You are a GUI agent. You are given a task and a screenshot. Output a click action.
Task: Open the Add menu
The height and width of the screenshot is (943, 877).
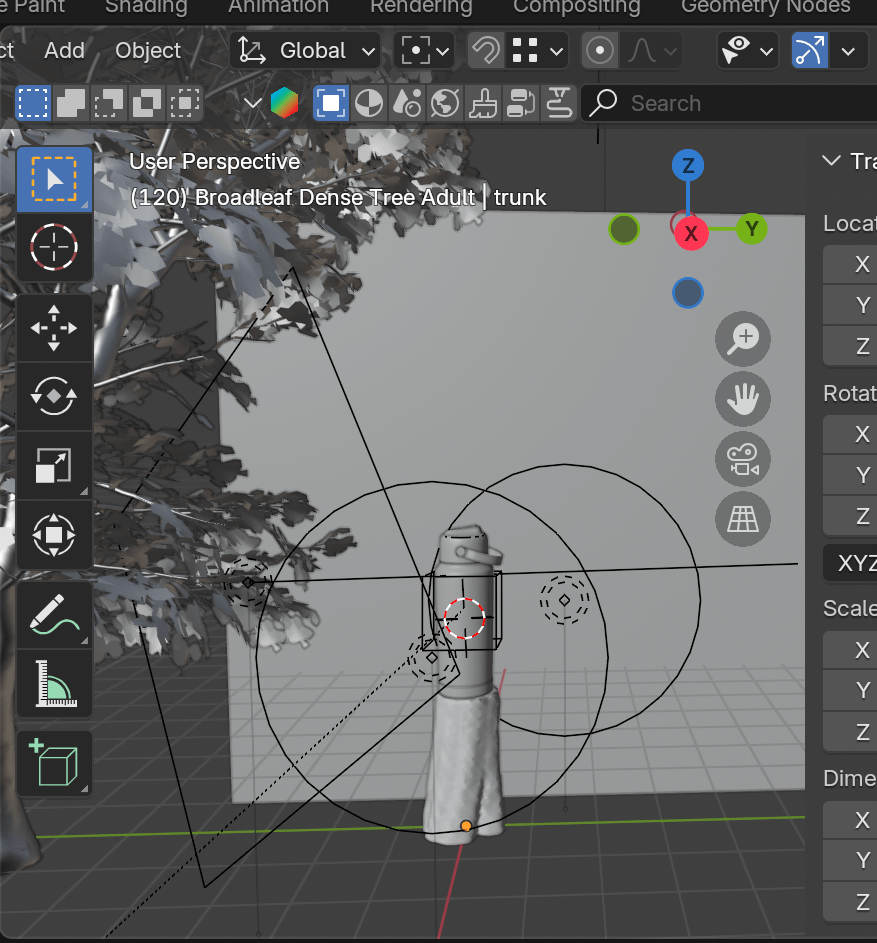pyautogui.click(x=64, y=50)
